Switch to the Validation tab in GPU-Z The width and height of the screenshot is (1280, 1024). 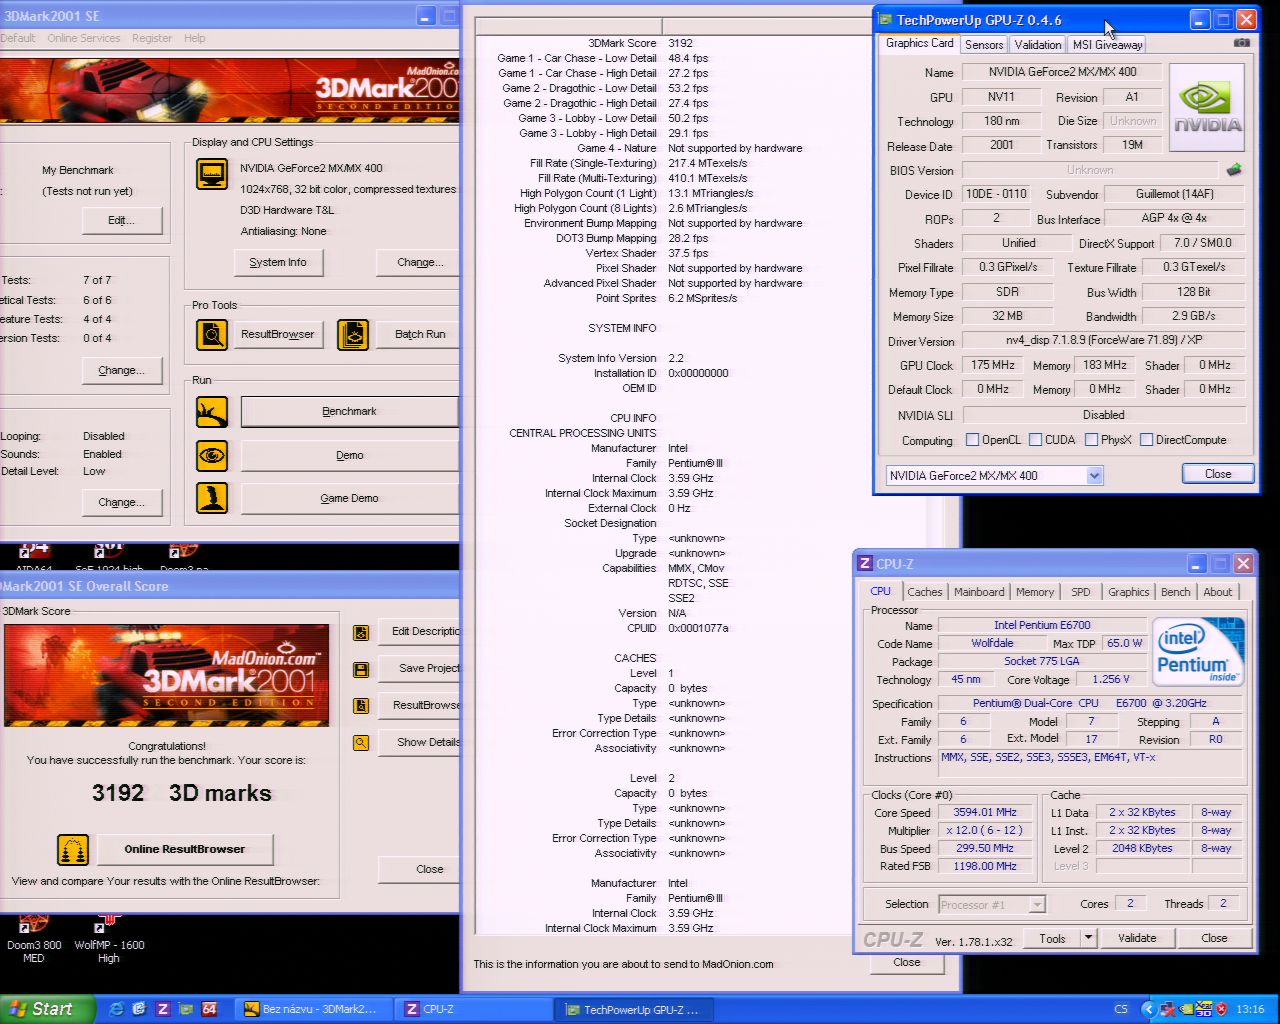pyautogui.click(x=1038, y=45)
